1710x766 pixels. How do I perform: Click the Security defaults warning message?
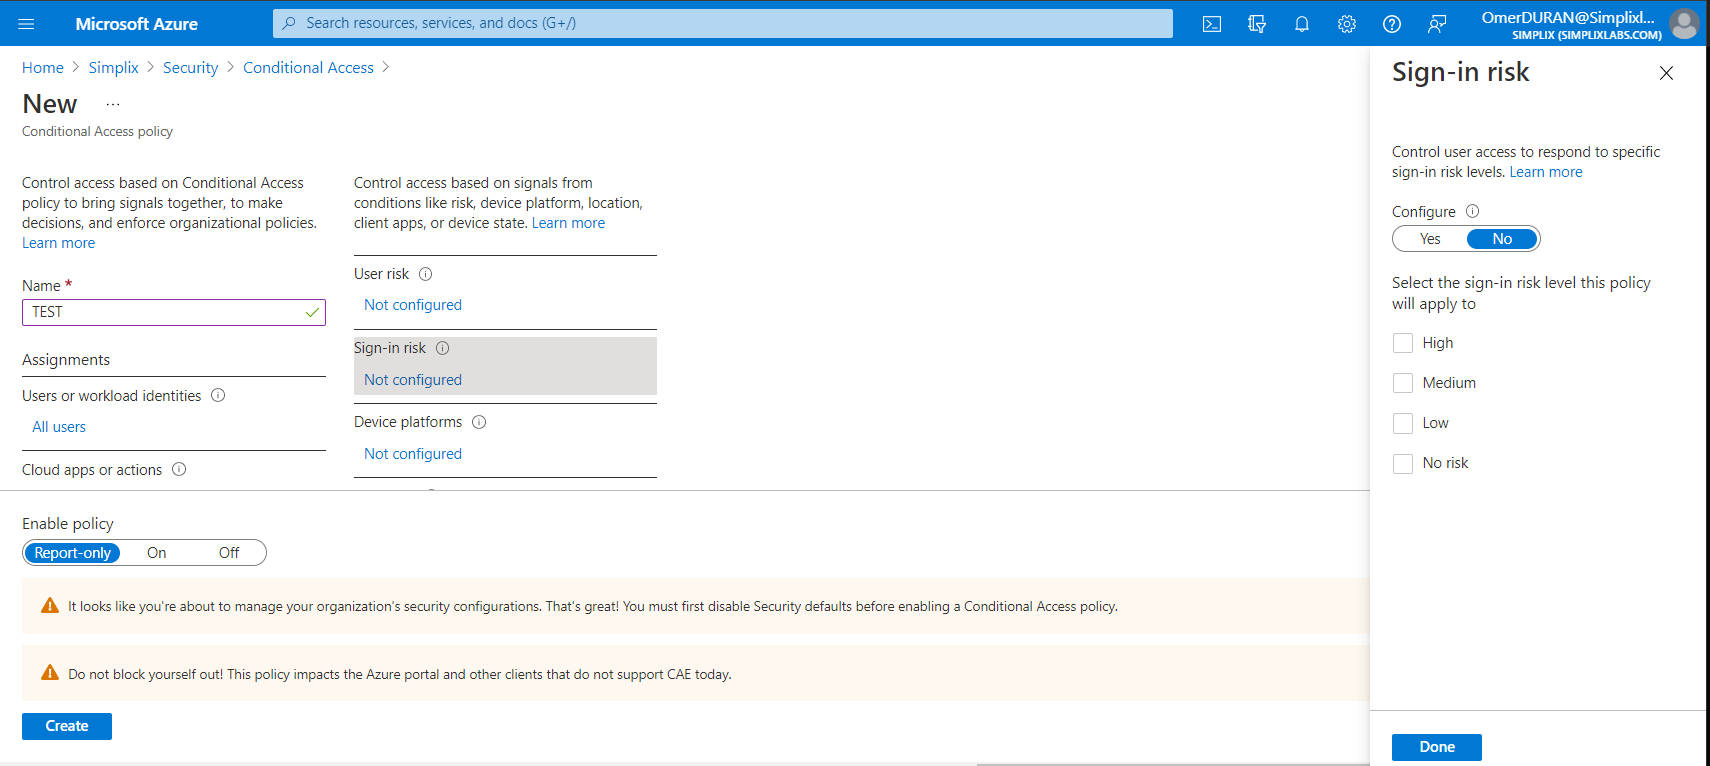click(593, 606)
